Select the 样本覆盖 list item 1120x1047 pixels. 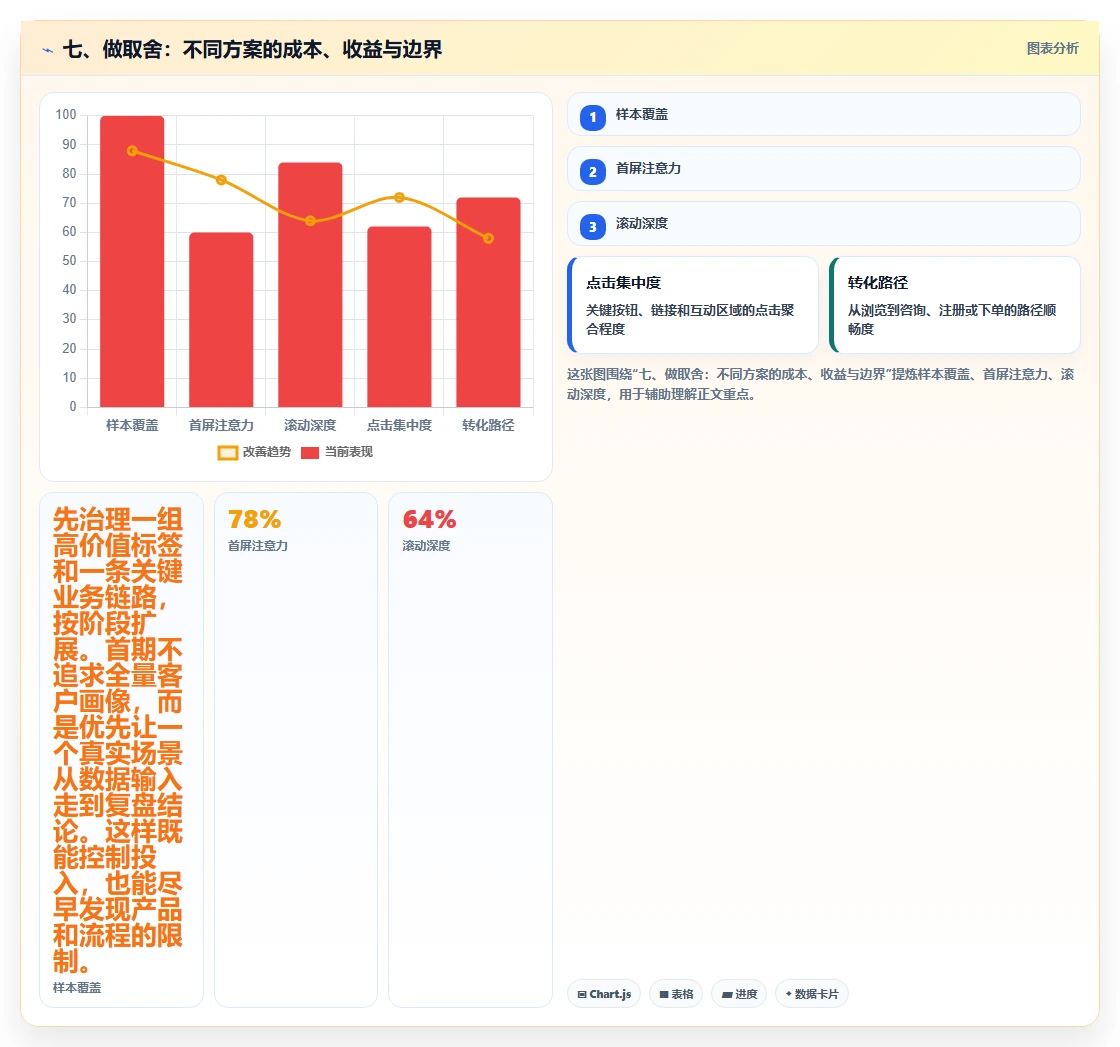click(823, 114)
